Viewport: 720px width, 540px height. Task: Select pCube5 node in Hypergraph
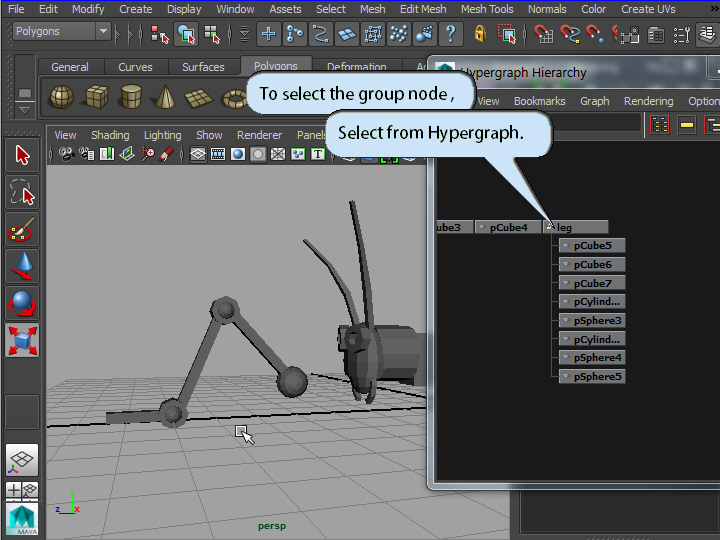pos(592,246)
